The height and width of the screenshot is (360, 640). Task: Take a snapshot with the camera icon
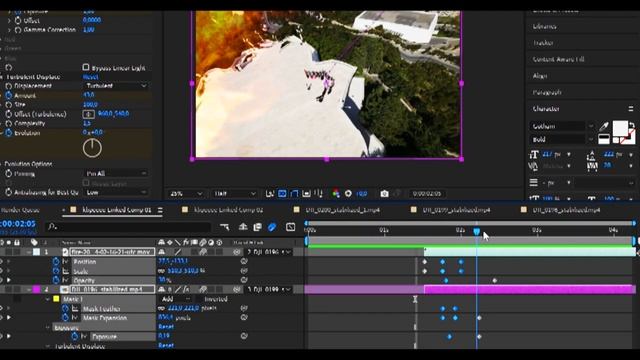(384, 193)
